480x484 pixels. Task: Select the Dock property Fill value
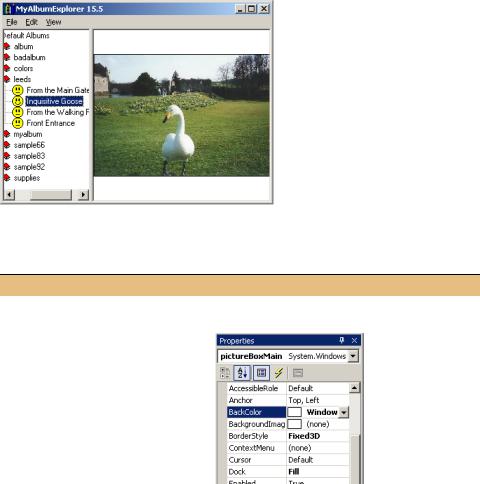click(294, 472)
